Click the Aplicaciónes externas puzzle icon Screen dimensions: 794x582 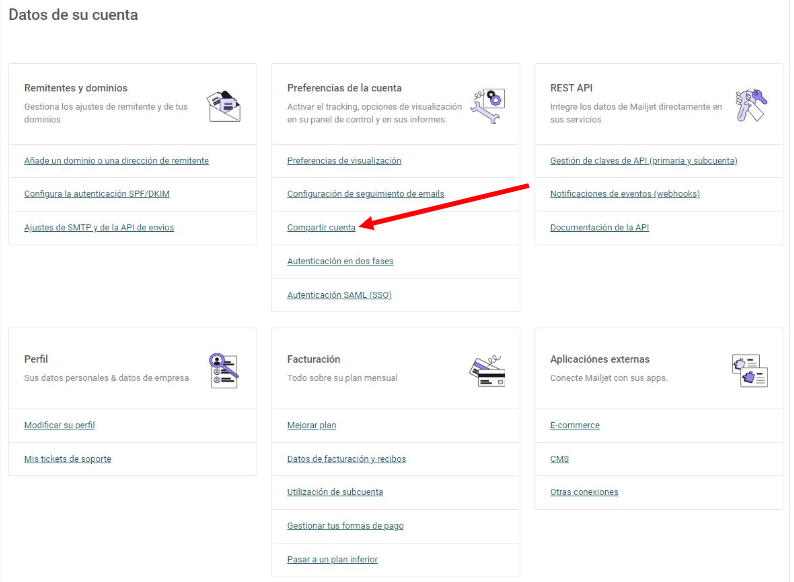click(750, 371)
